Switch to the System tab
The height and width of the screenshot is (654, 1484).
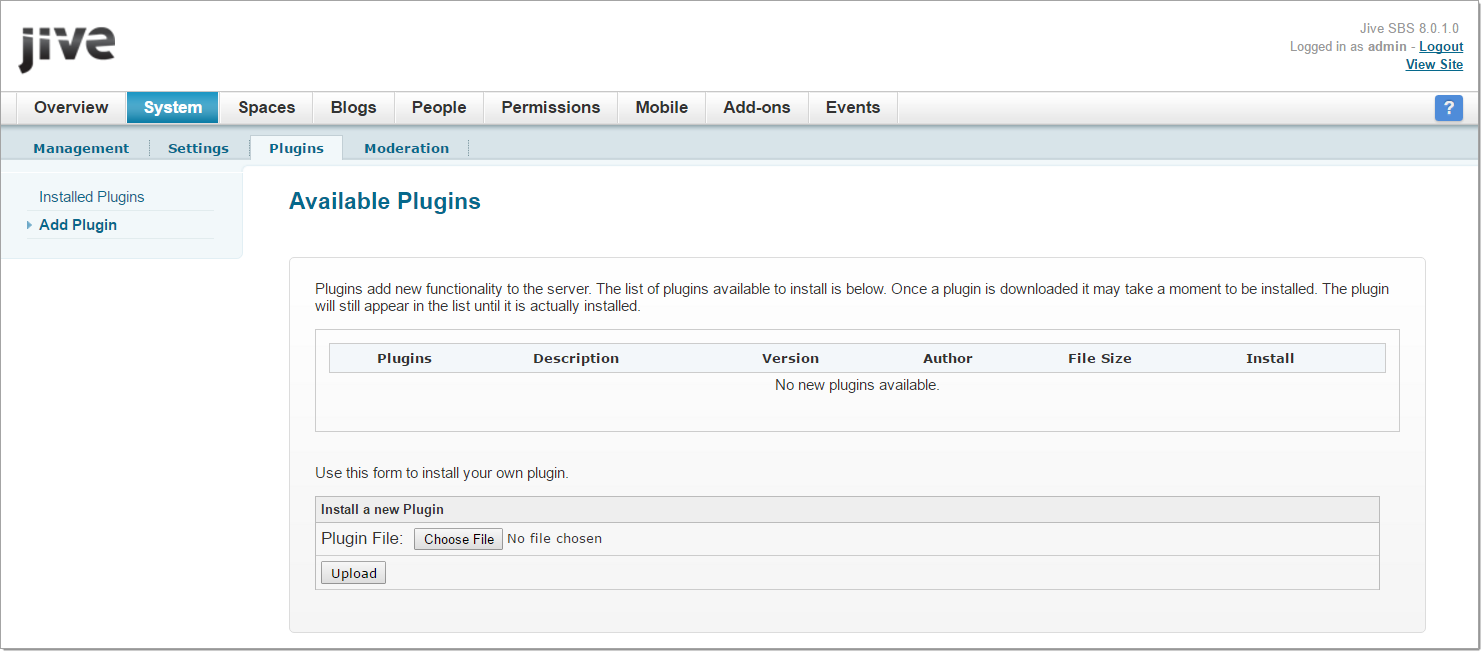point(172,107)
